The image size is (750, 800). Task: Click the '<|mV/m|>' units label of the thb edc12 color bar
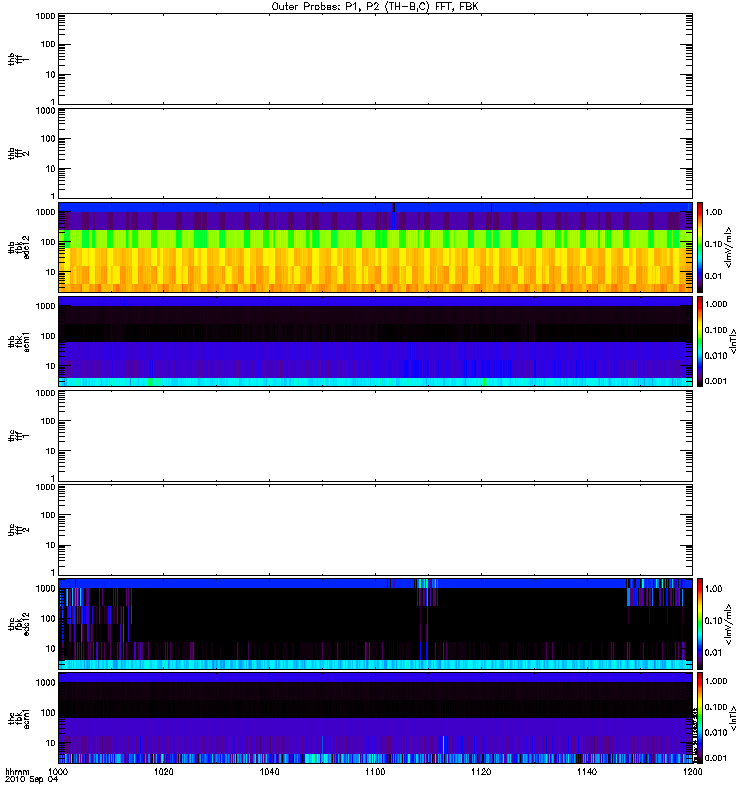(x=729, y=247)
